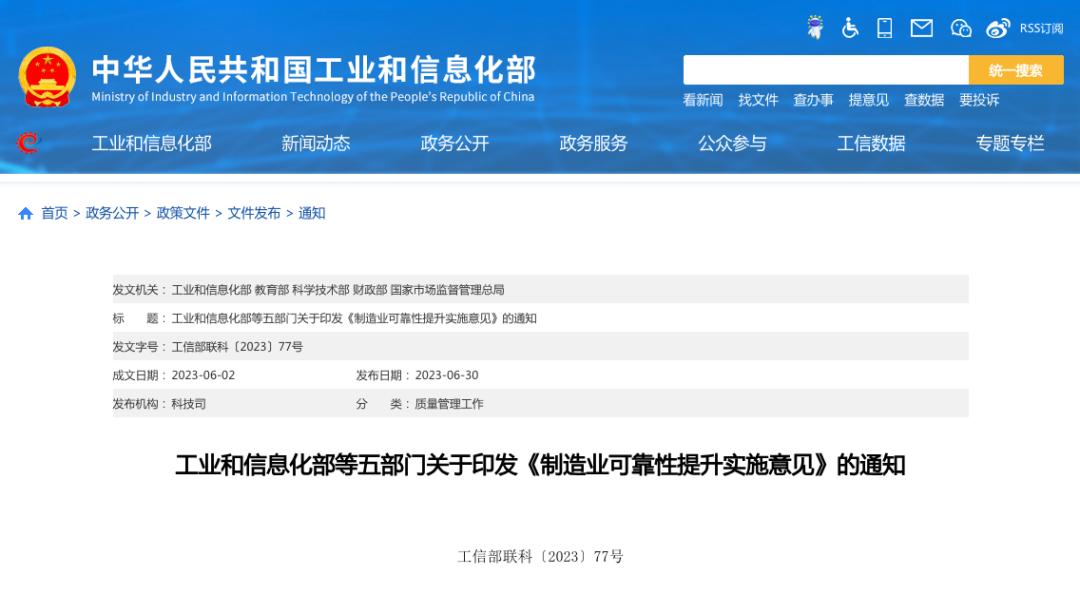Open the WeChat sharing icon
The image size is (1080, 595).
(x=960, y=28)
